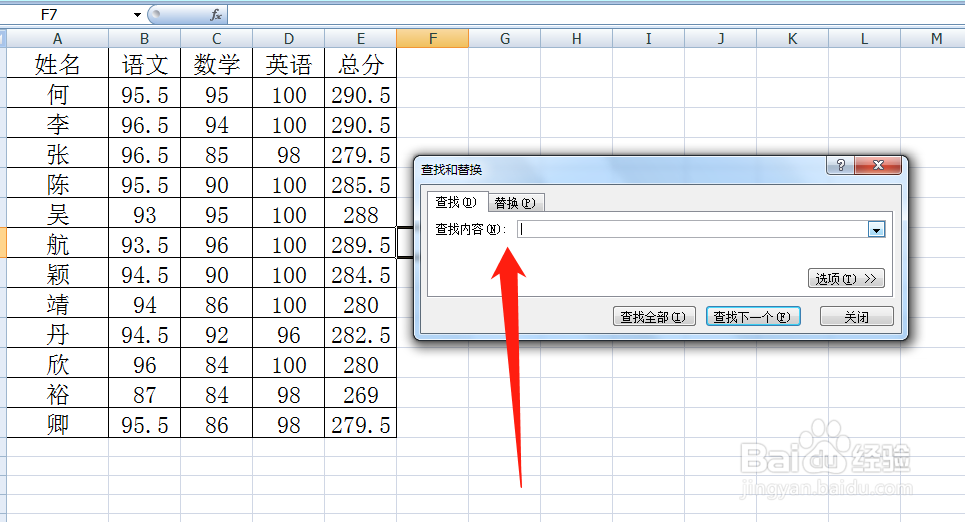Select column H header
The image size is (965, 522).
pos(577,39)
